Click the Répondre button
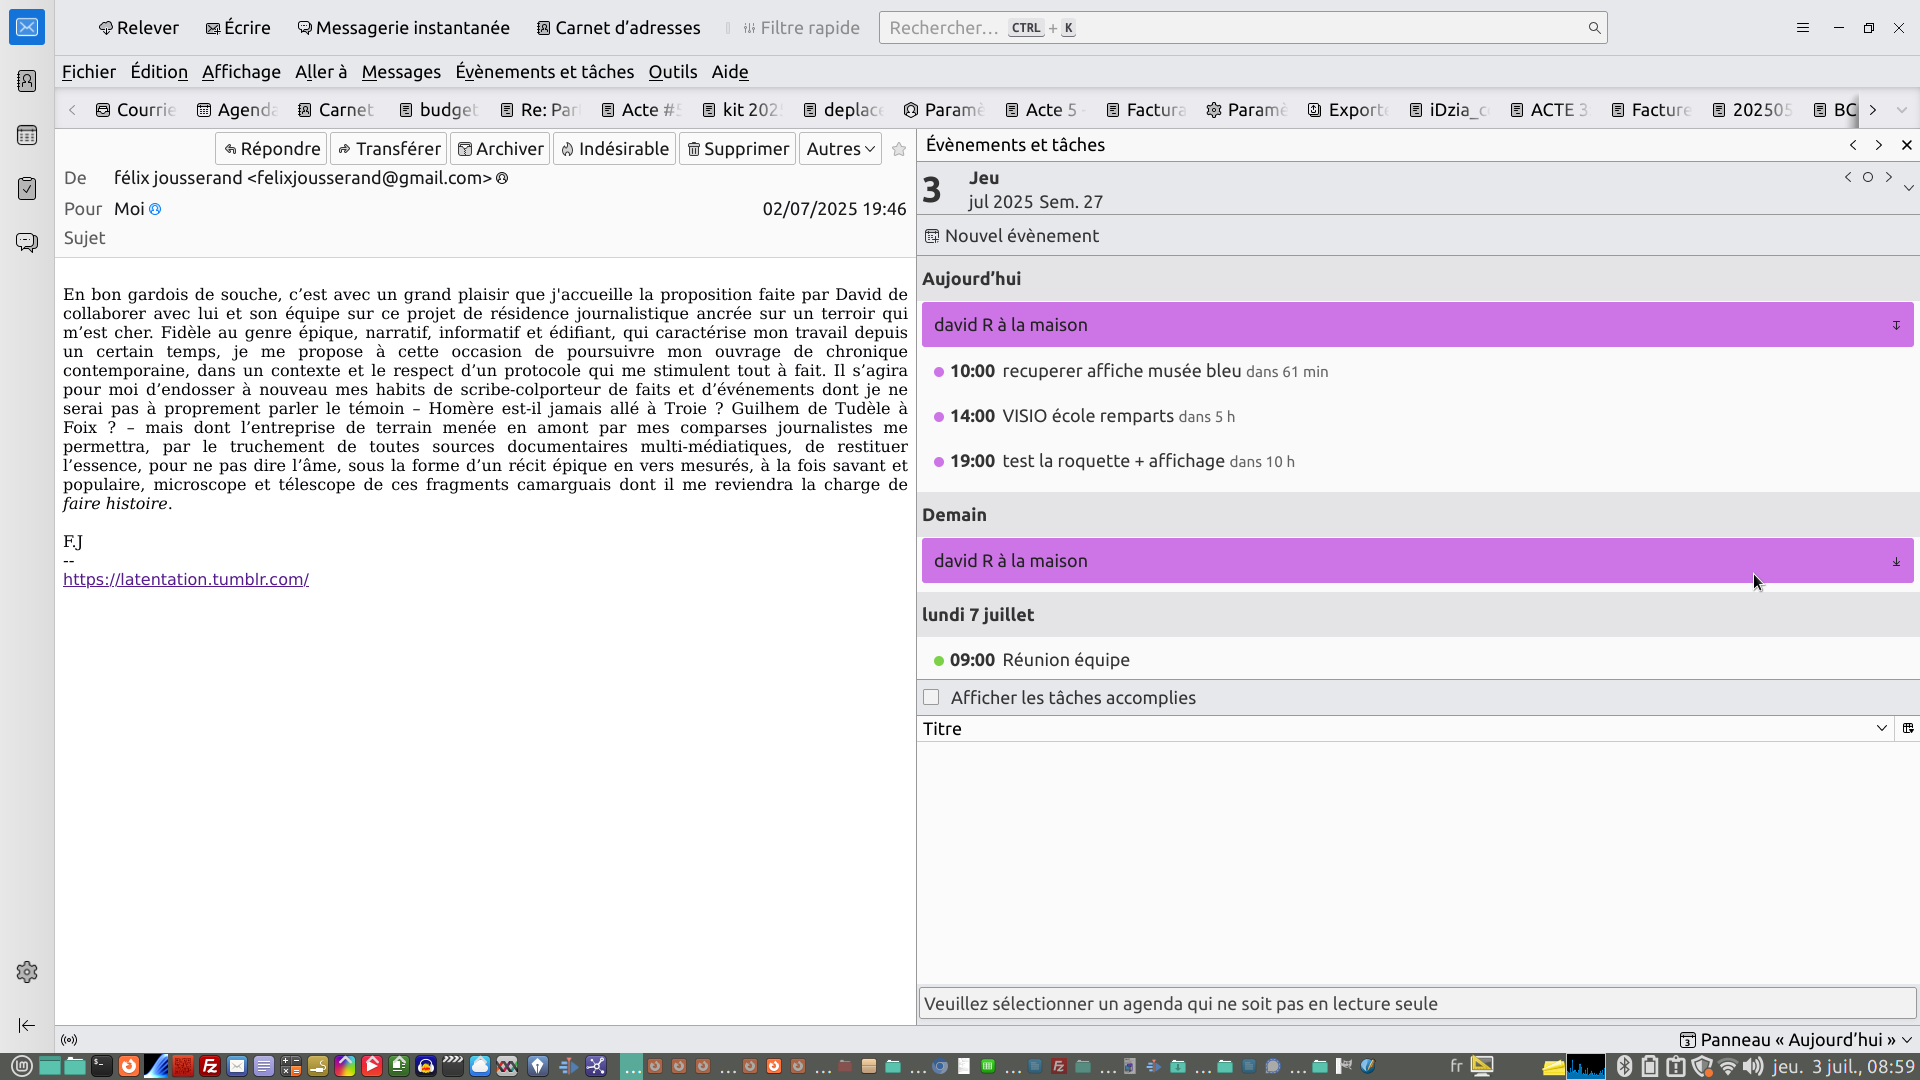This screenshot has width=1920, height=1080. pos(272,149)
